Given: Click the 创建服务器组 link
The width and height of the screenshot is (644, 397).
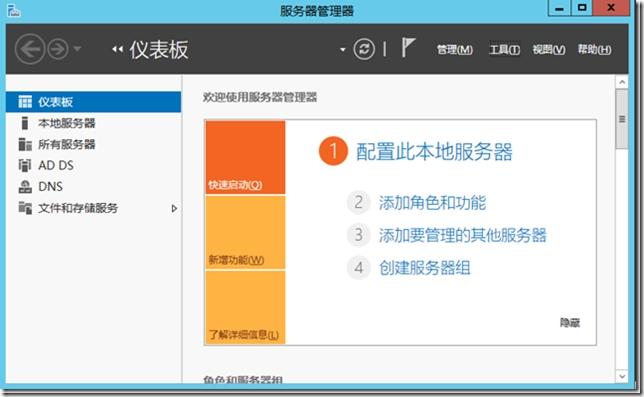Looking at the screenshot, I should pyautogui.click(x=425, y=268).
